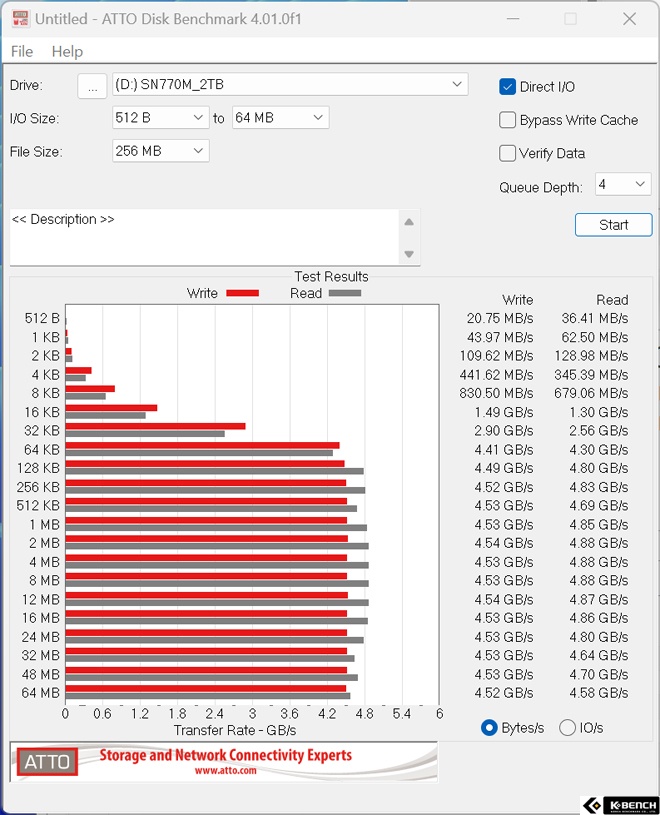660x815 pixels.
Task: Click read value 36.41 MB/s
Action: pos(595,318)
